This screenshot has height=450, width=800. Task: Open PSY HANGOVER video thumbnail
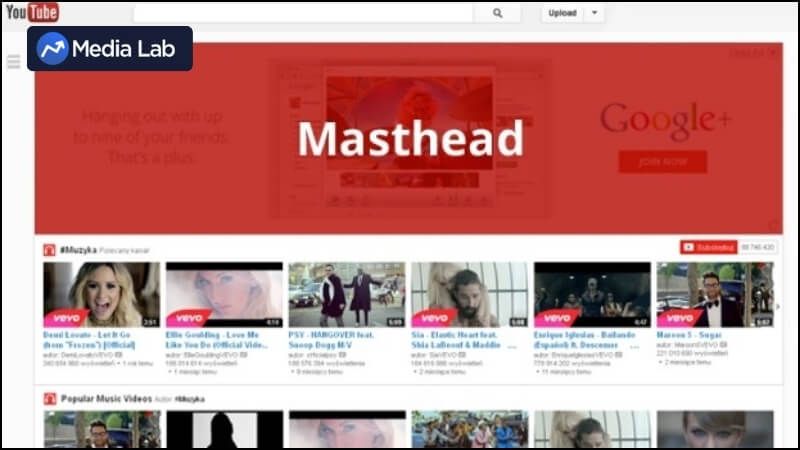tap(347, 295)
